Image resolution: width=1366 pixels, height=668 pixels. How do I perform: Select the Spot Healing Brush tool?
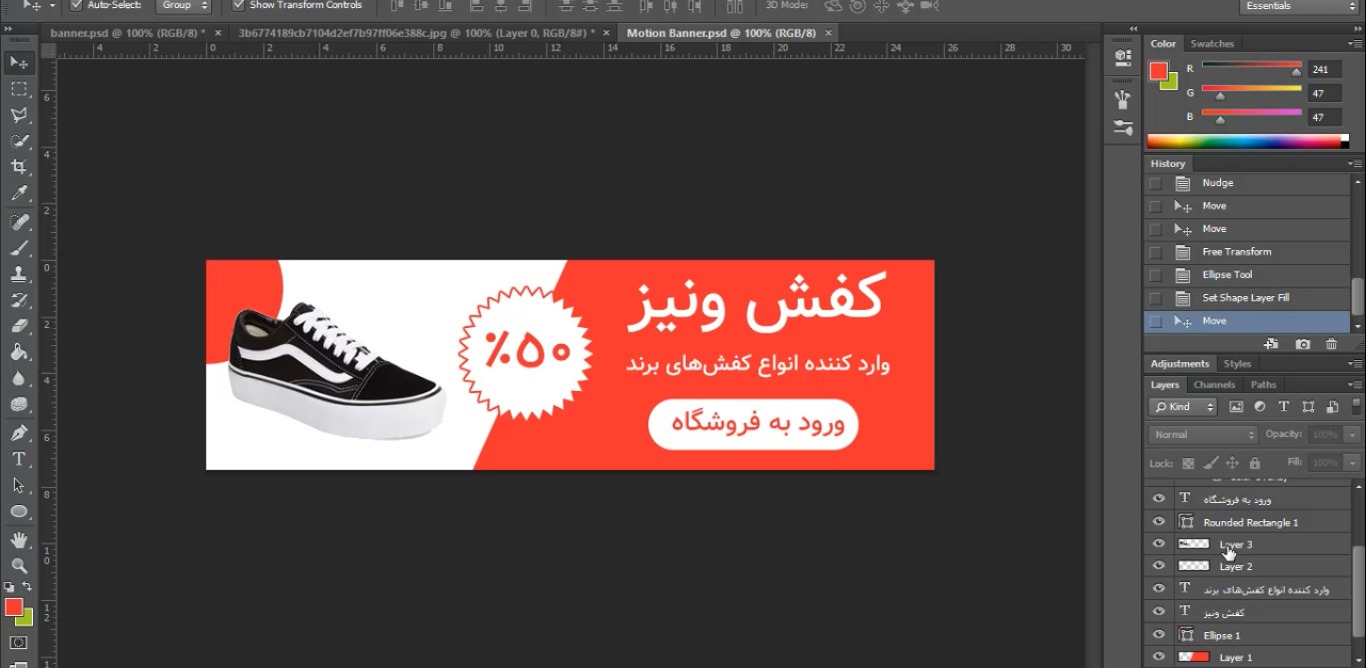pos(19,221)
